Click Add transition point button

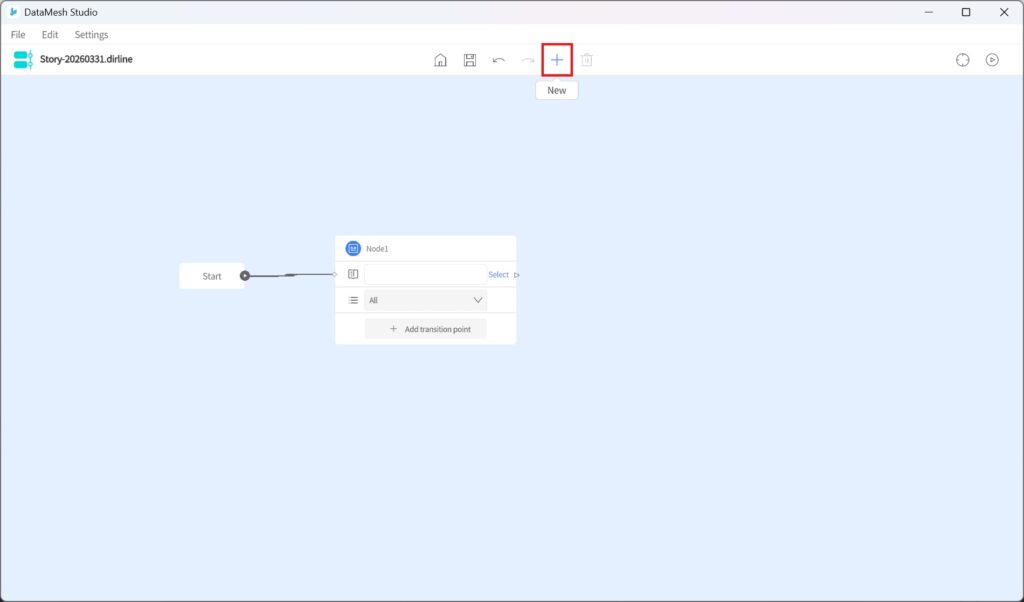425,329
